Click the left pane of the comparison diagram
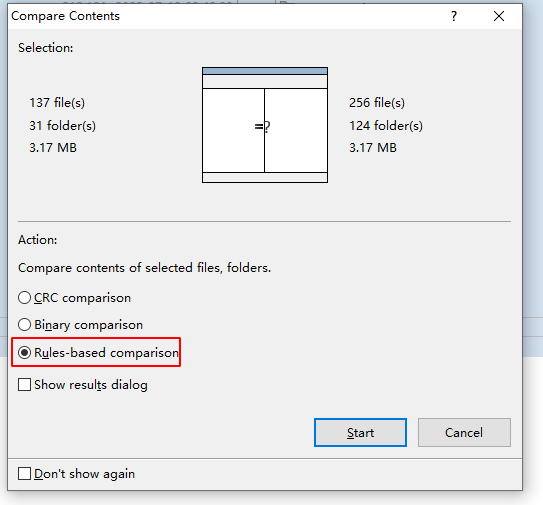The height and width of the screenshot is (505, 543). click(x=233, y=130)
